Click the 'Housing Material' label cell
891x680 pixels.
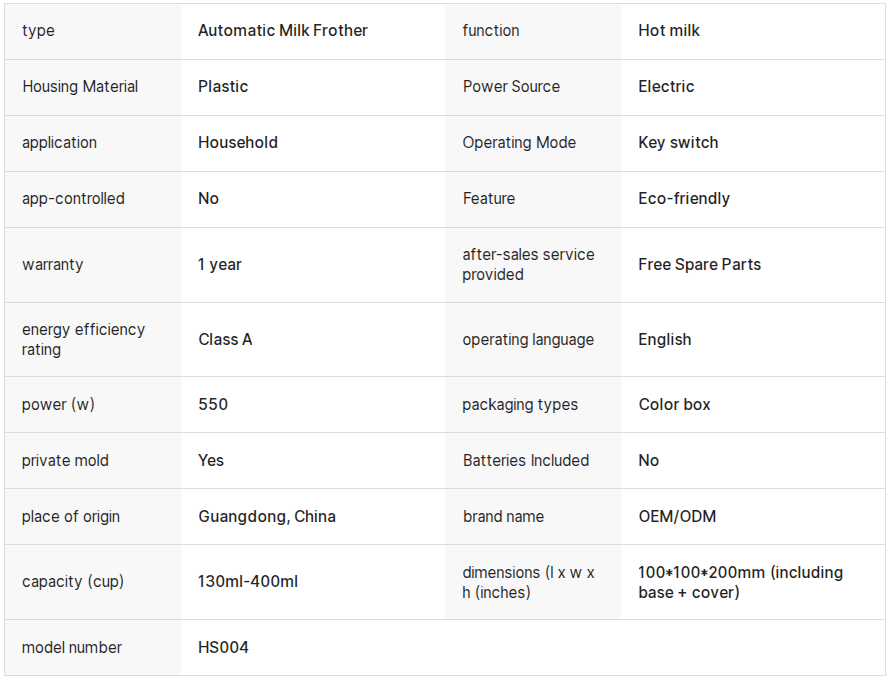[80, 87]
